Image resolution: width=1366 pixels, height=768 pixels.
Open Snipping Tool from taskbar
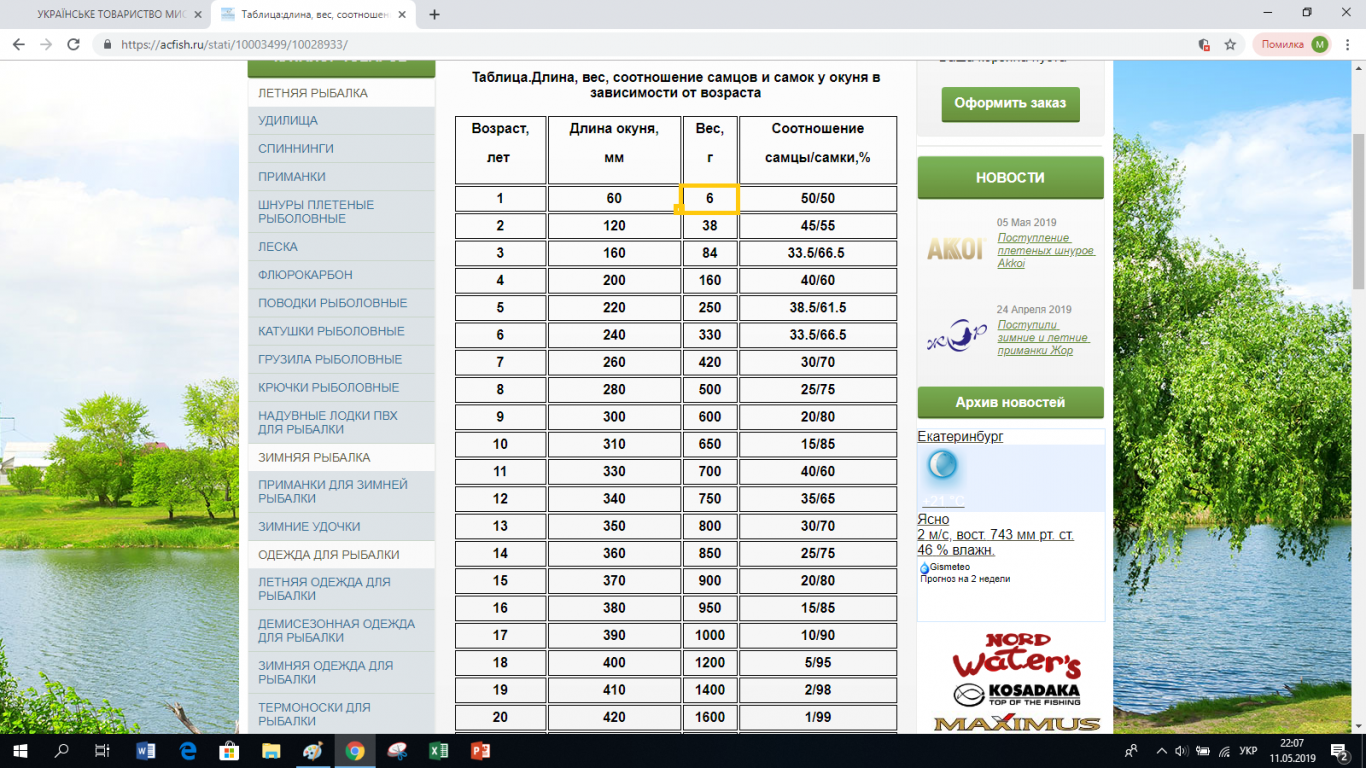pyautogui.click(x=397, y=750)
